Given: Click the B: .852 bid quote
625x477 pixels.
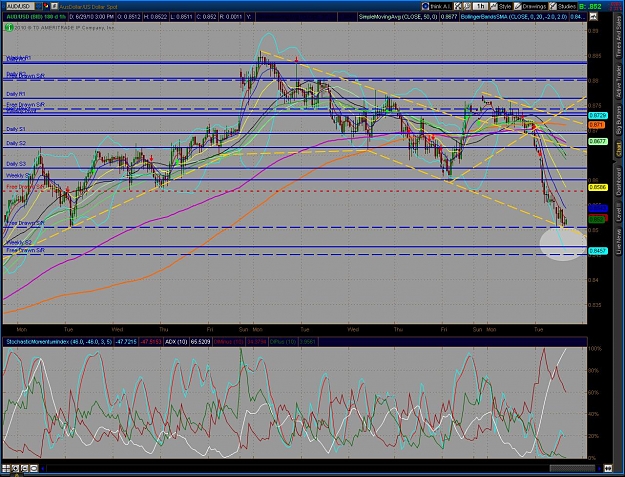Looking at the screenshot, I should (x=590, y=6).
